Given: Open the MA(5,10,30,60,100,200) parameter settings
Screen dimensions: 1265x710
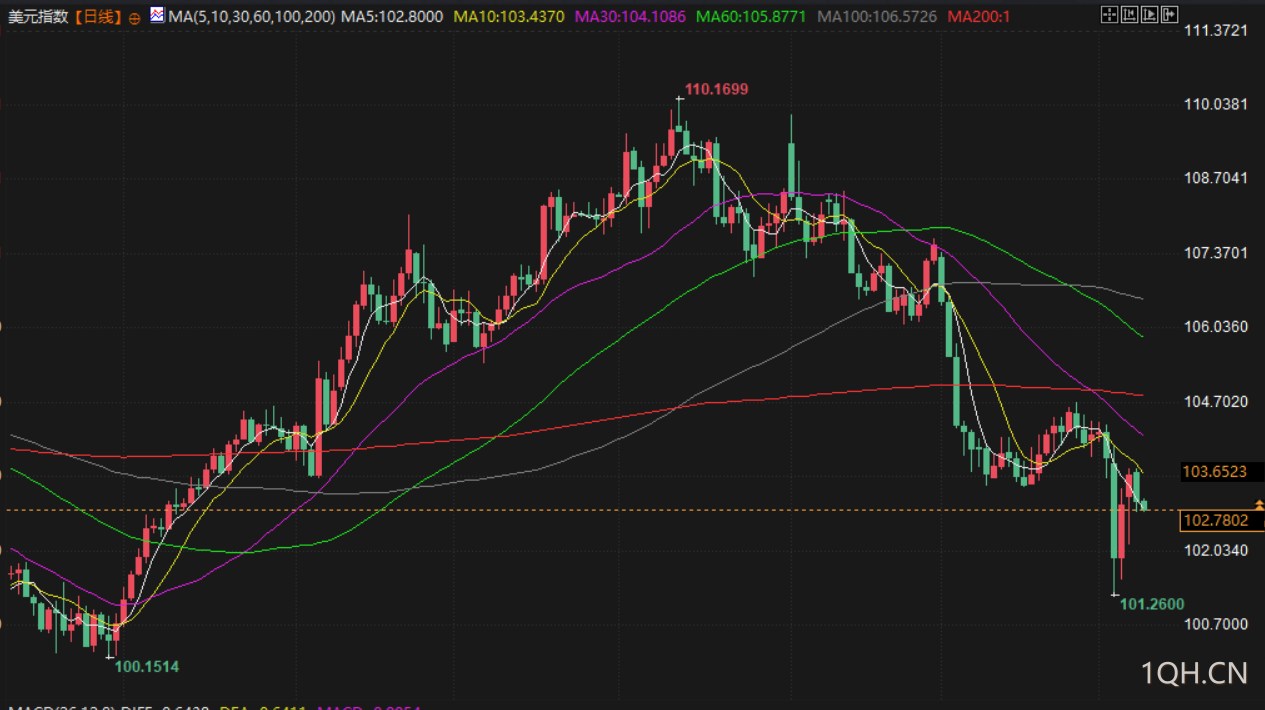Looking at the screenshot, I should (x=252, y=17).
